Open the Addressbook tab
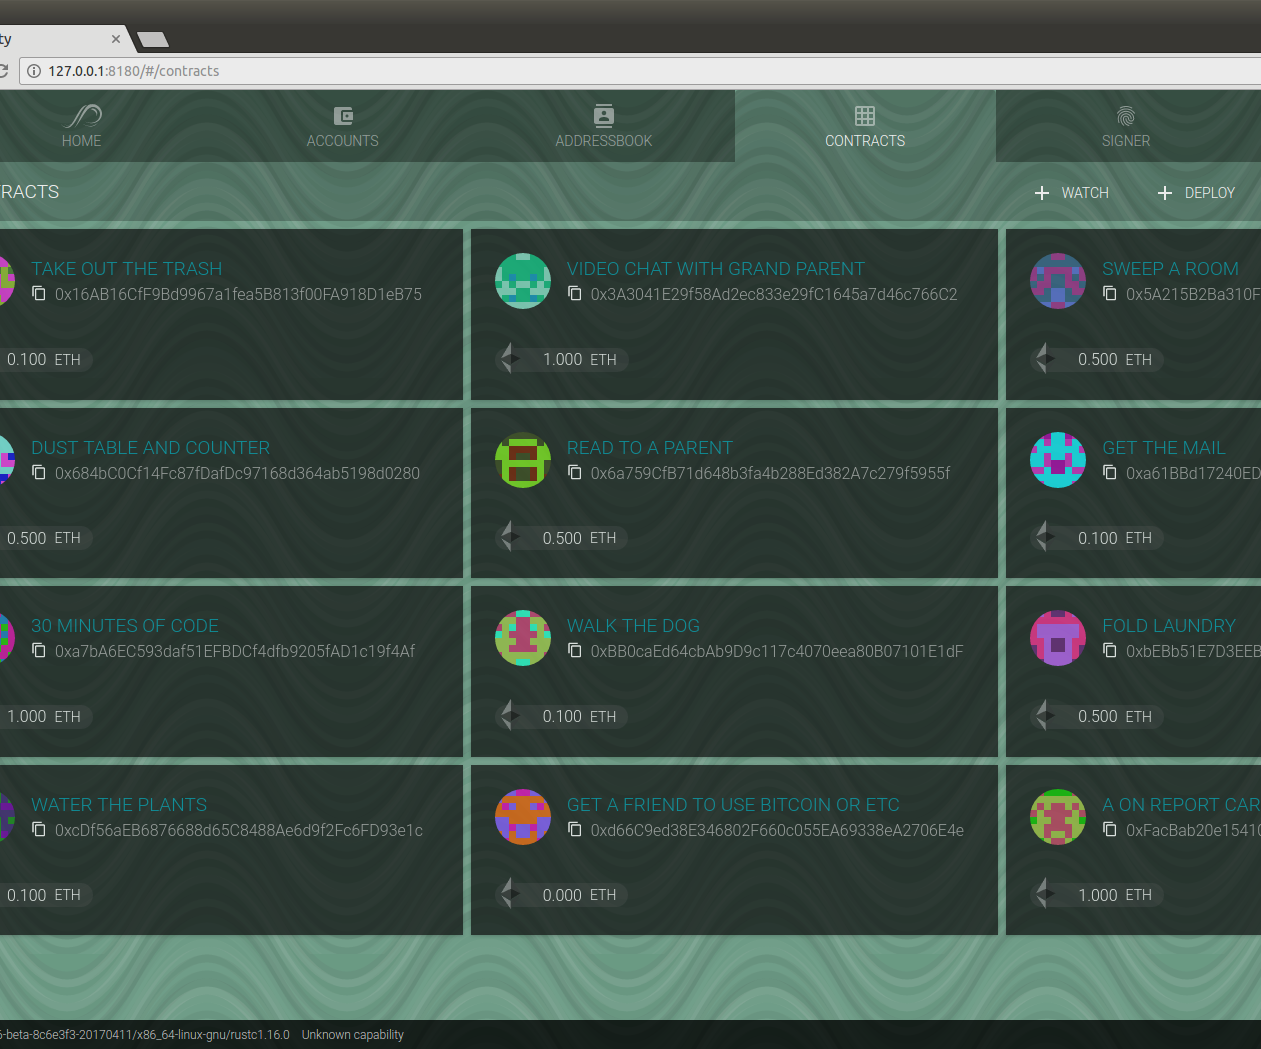The width and height of the screenshot is (1261, 1049). [x=604, y=127]
